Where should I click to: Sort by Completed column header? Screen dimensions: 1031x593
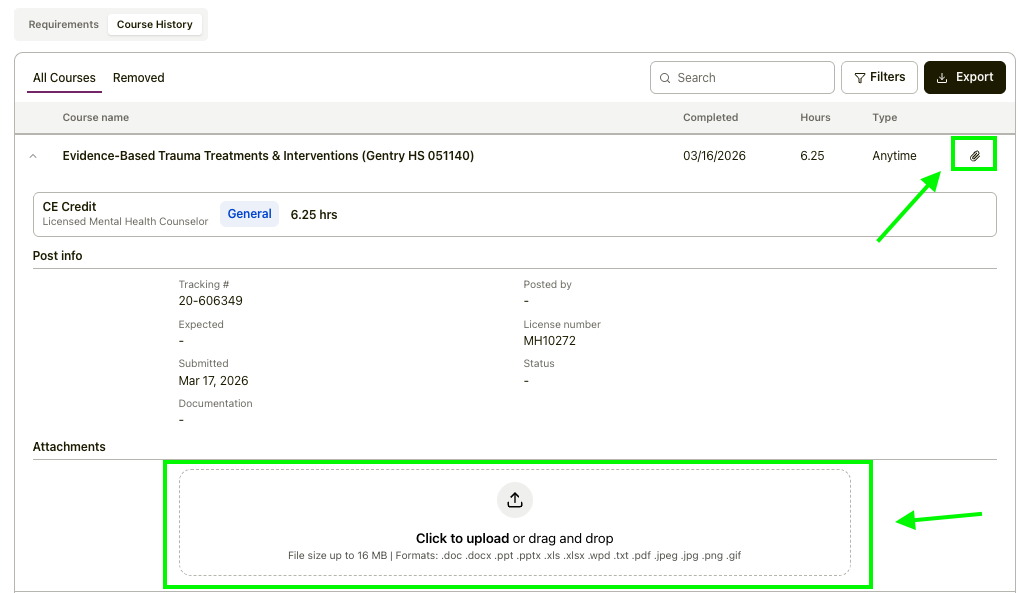point(710,118)
